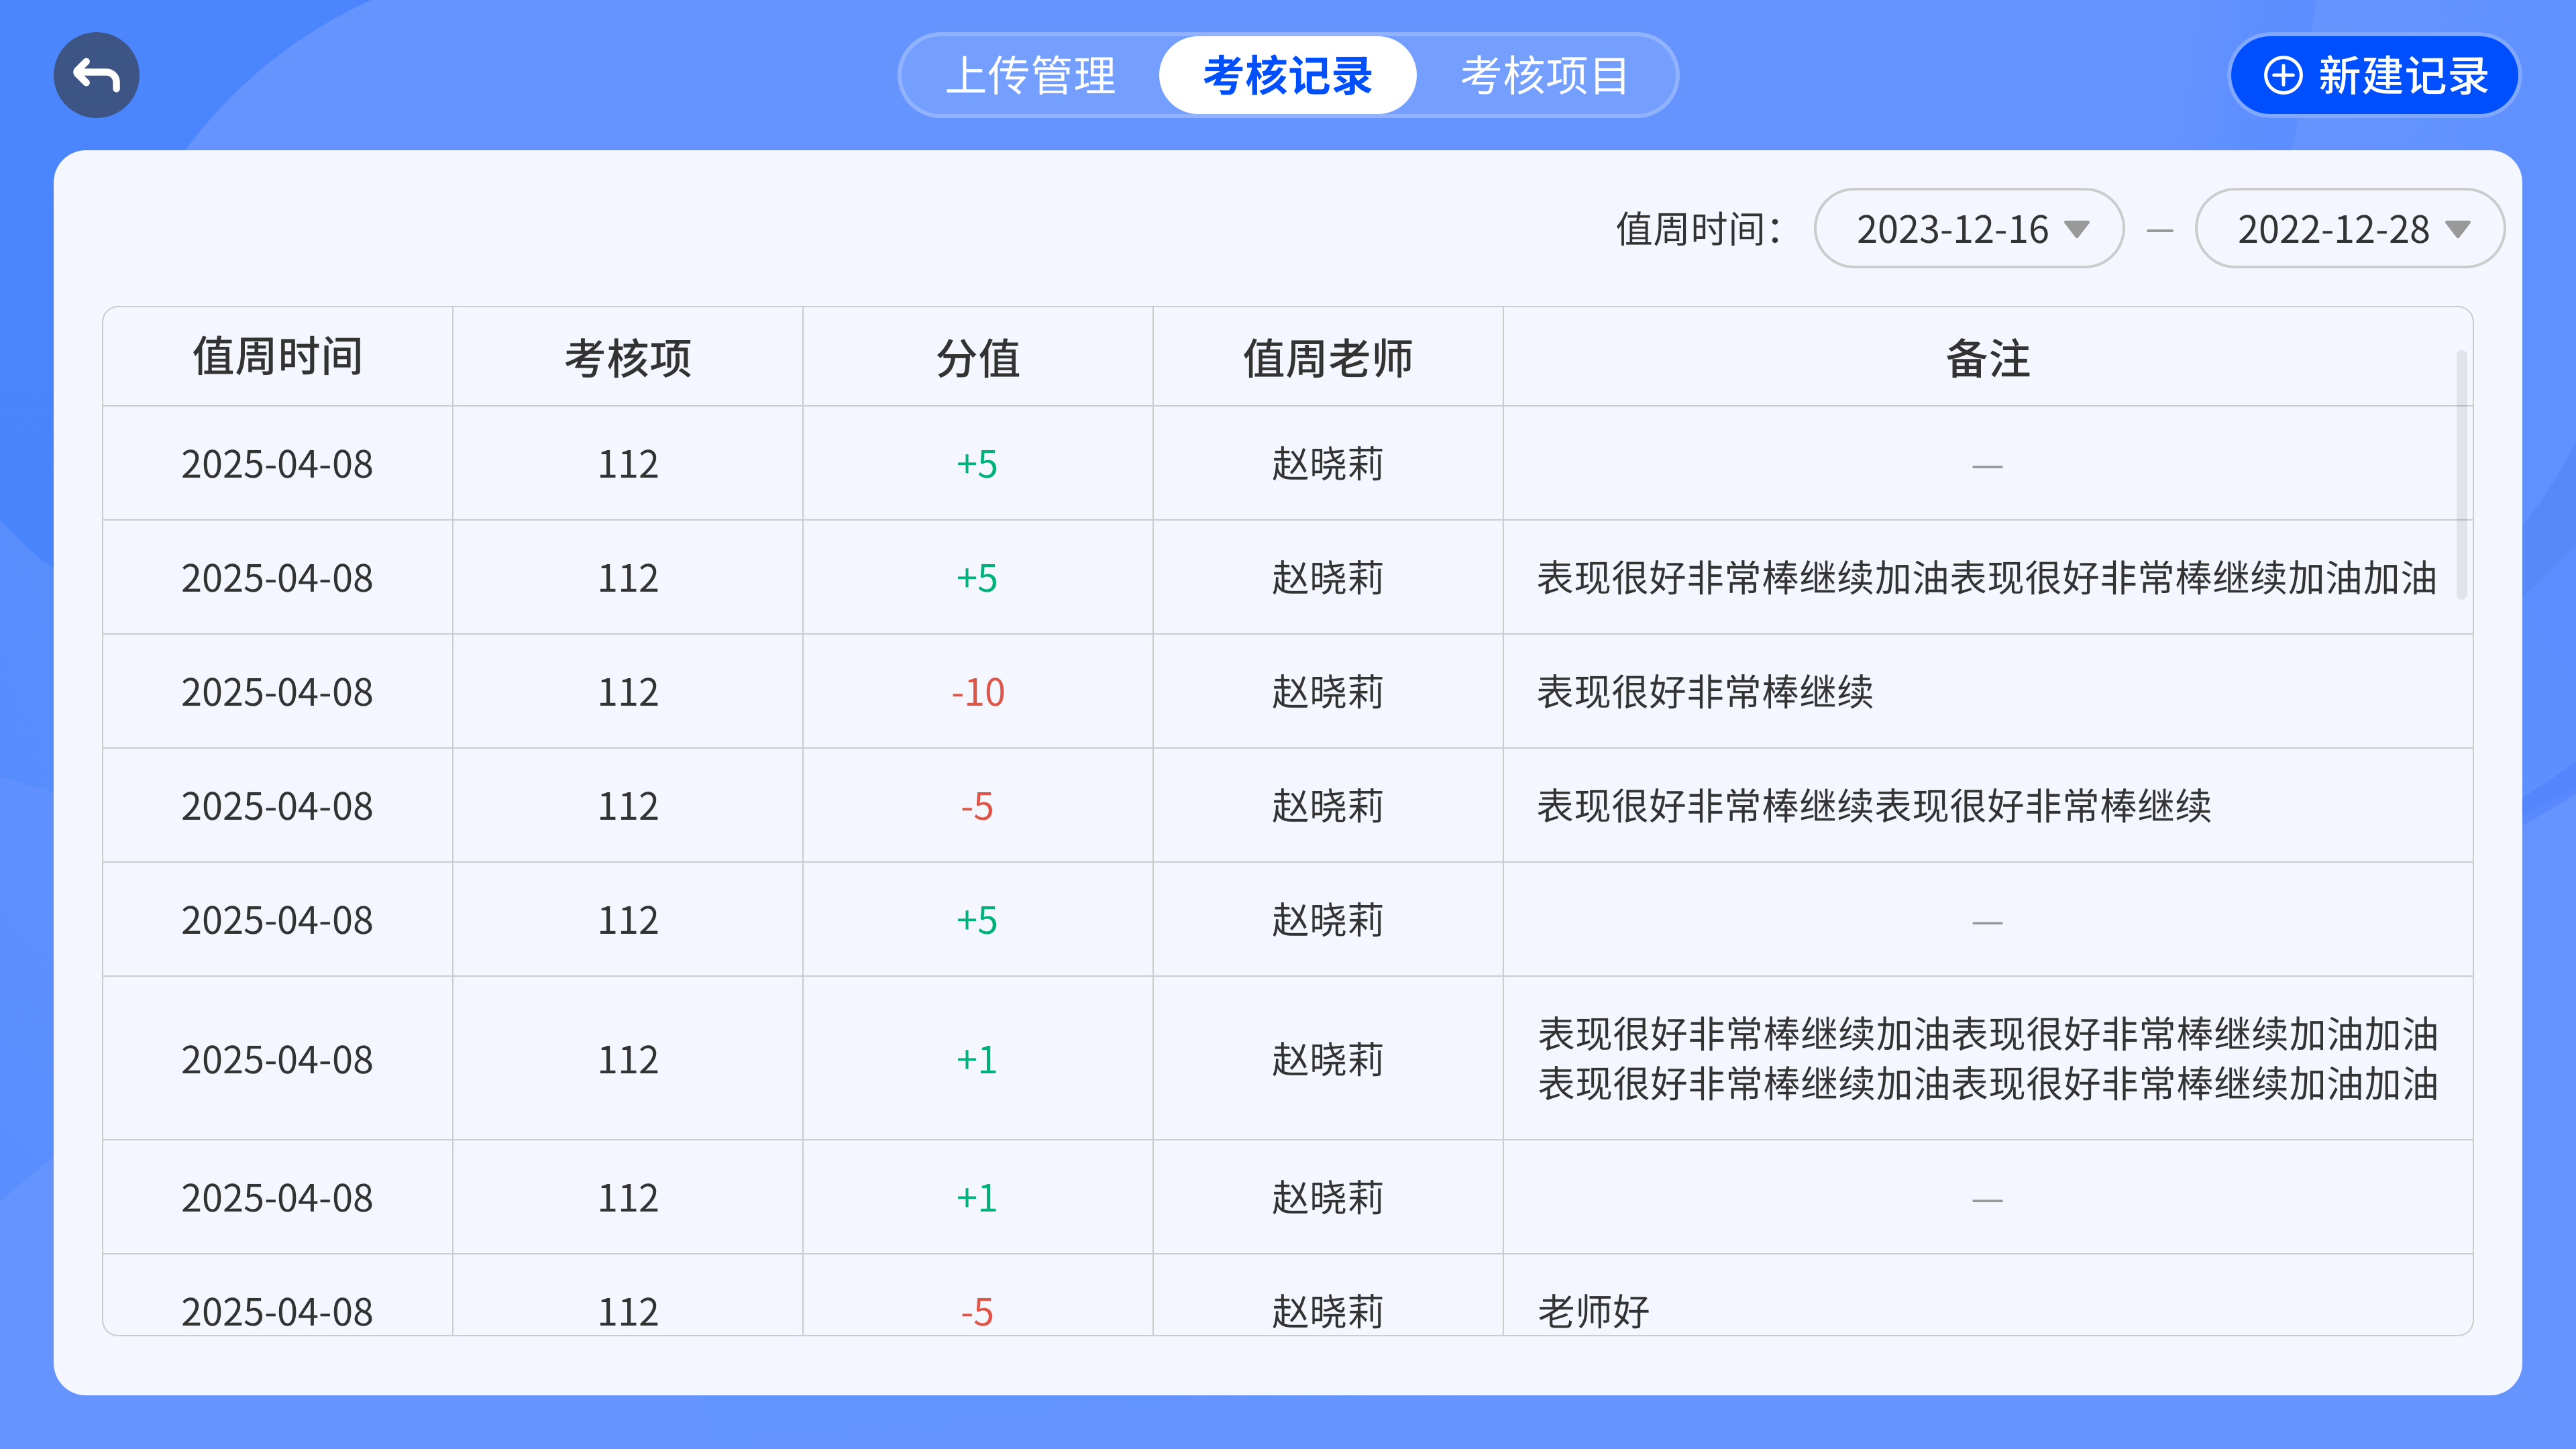Click the first row's +5 score

(977, 464)
